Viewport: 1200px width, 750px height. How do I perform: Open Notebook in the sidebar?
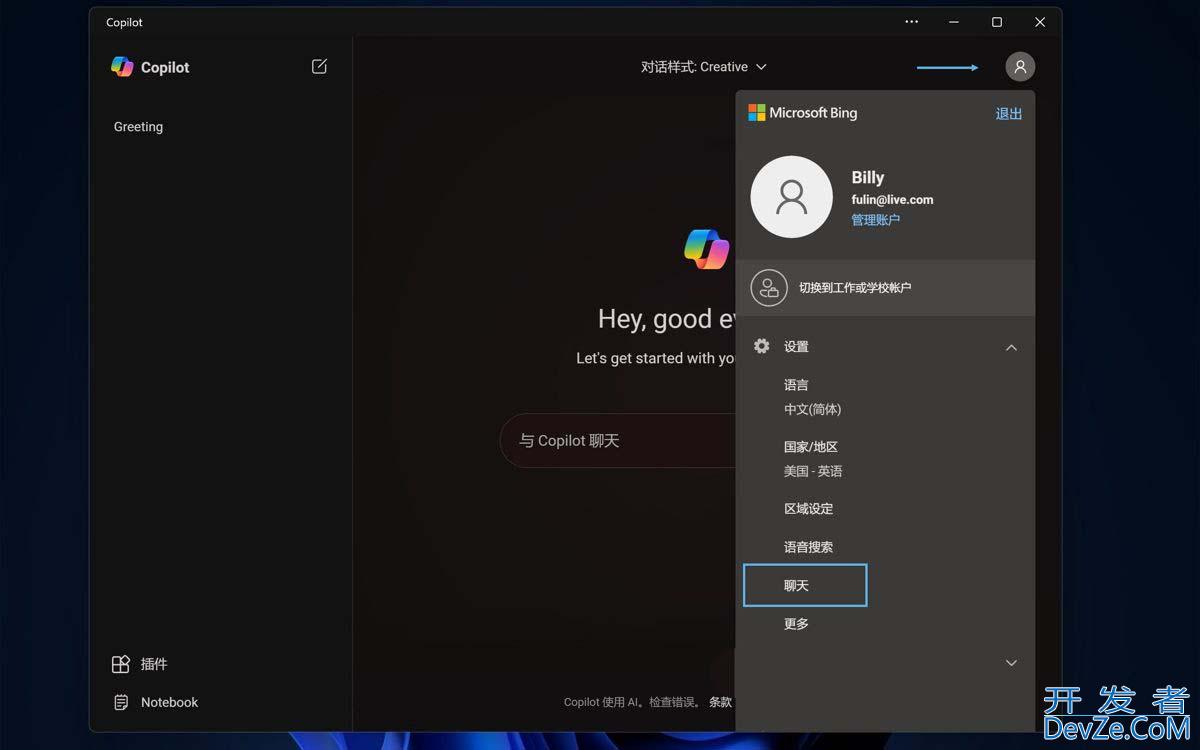170,702
